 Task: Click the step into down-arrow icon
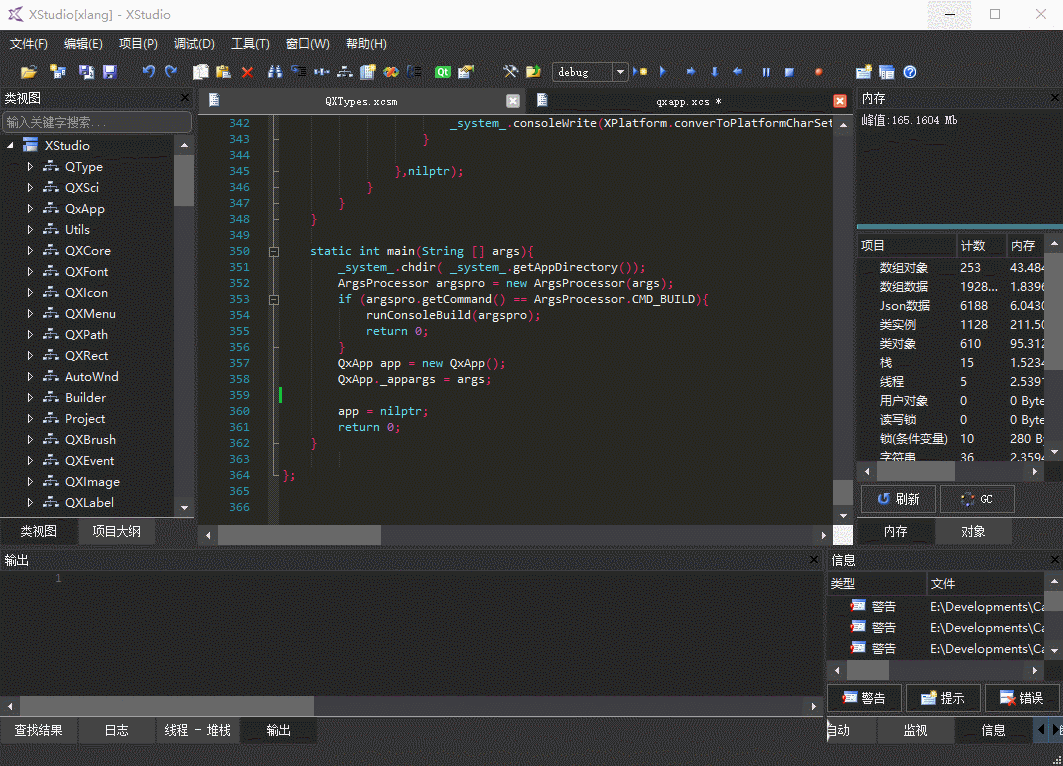(x=715, y=72)
